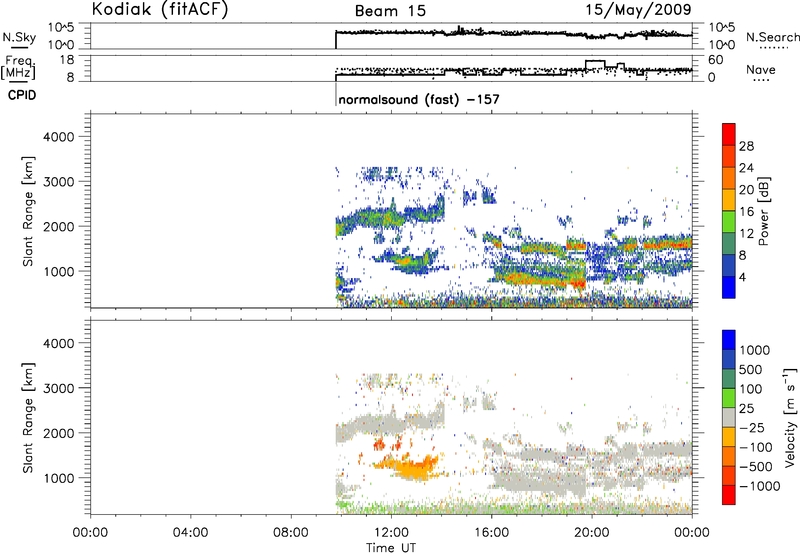The image size is (800, 554).
Task: Click the 'Time UT' axis label
Action: pos(391,548)
